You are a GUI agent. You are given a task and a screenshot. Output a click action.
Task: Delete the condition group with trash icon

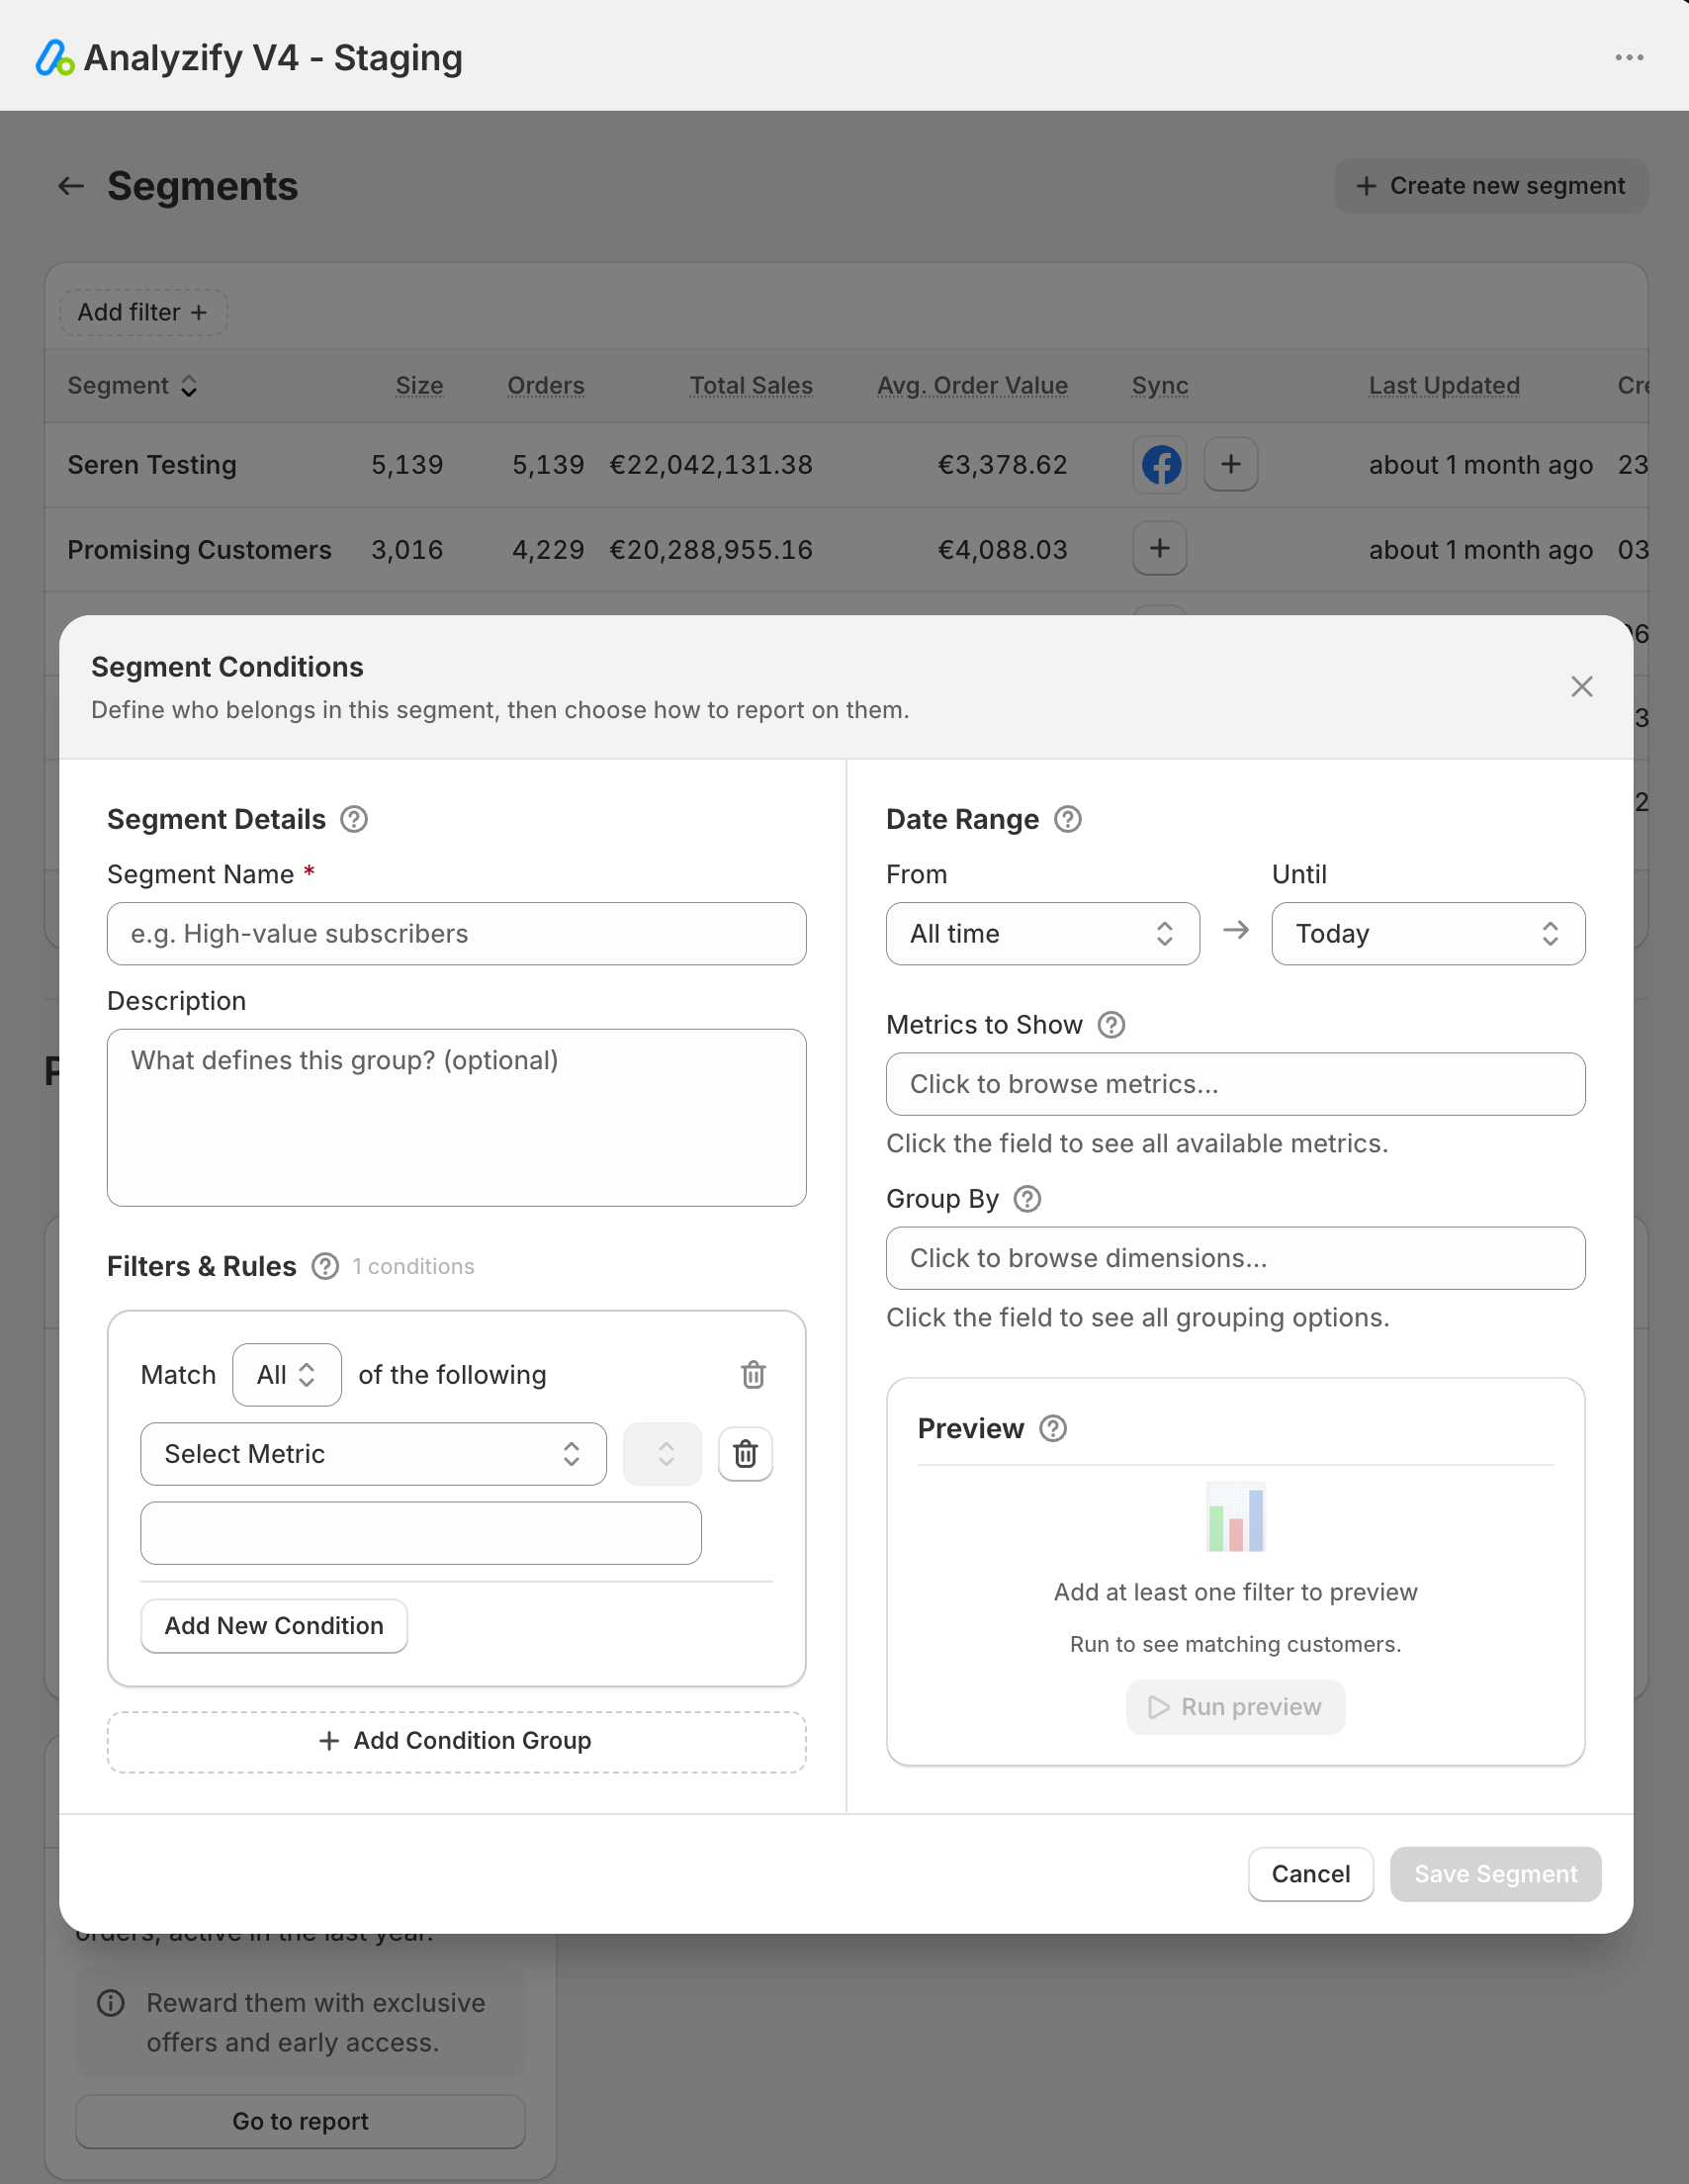click(753, 1376)
